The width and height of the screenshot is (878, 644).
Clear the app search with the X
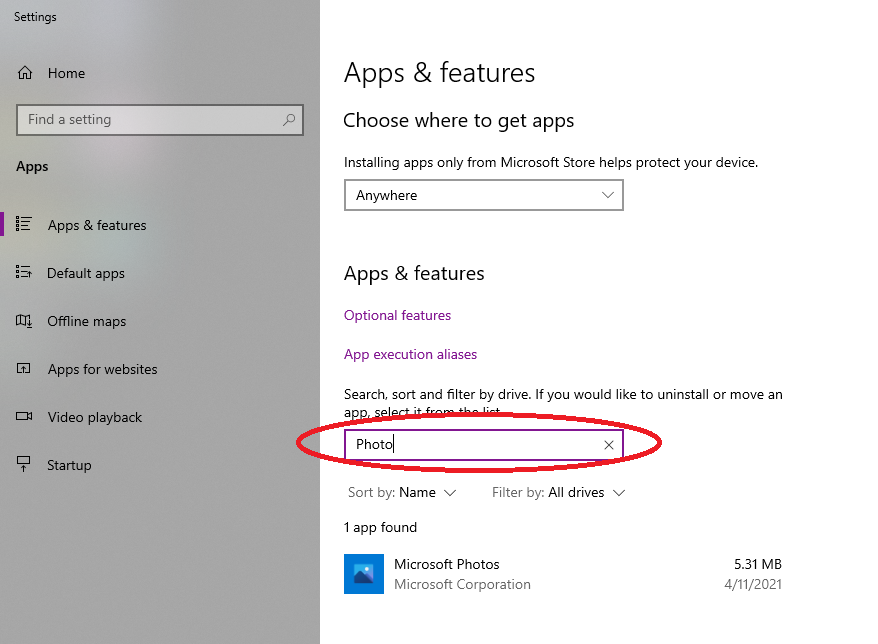click(x=609, y=445)
